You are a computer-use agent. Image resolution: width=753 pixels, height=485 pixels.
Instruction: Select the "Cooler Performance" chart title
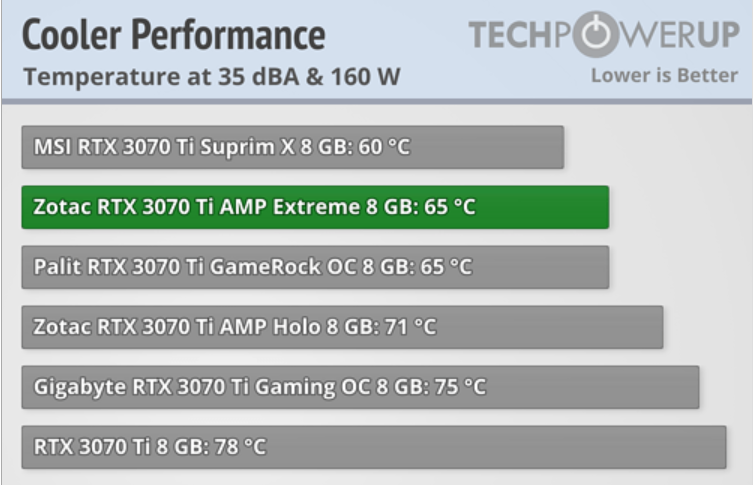[x=173, y=36]
